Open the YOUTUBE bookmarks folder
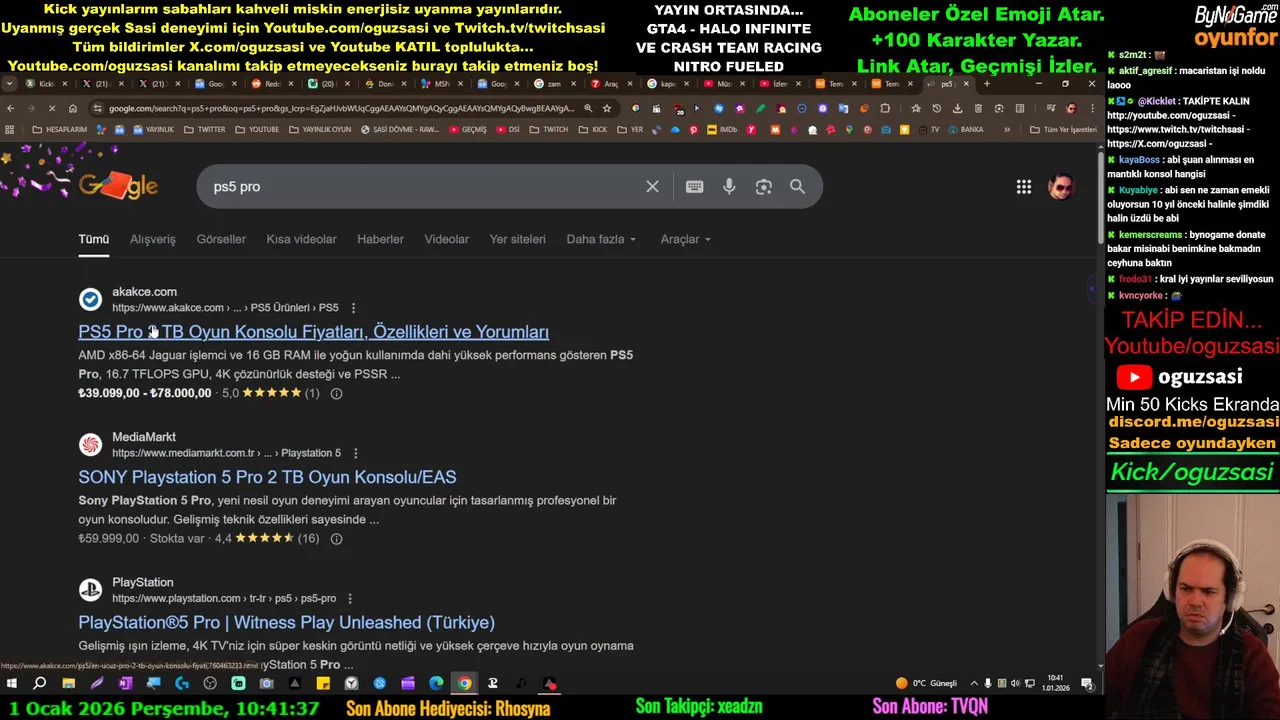 pyautogui.click(x=257, y=129)
